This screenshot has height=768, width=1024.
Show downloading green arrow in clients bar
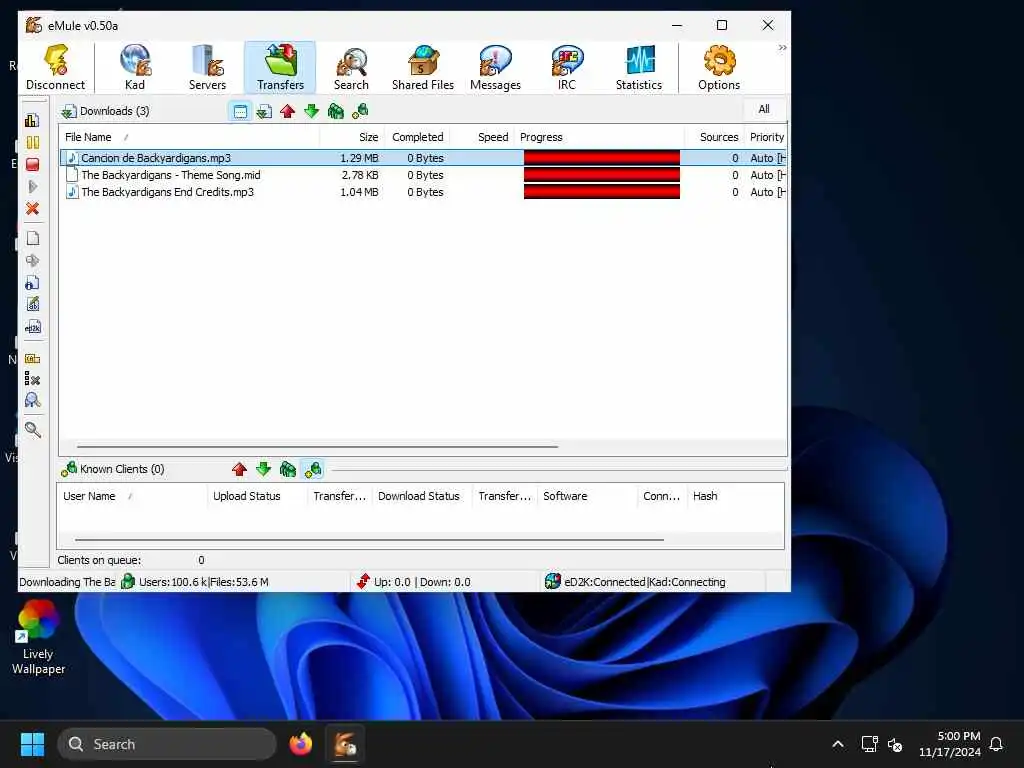click(x=263, y=469)
